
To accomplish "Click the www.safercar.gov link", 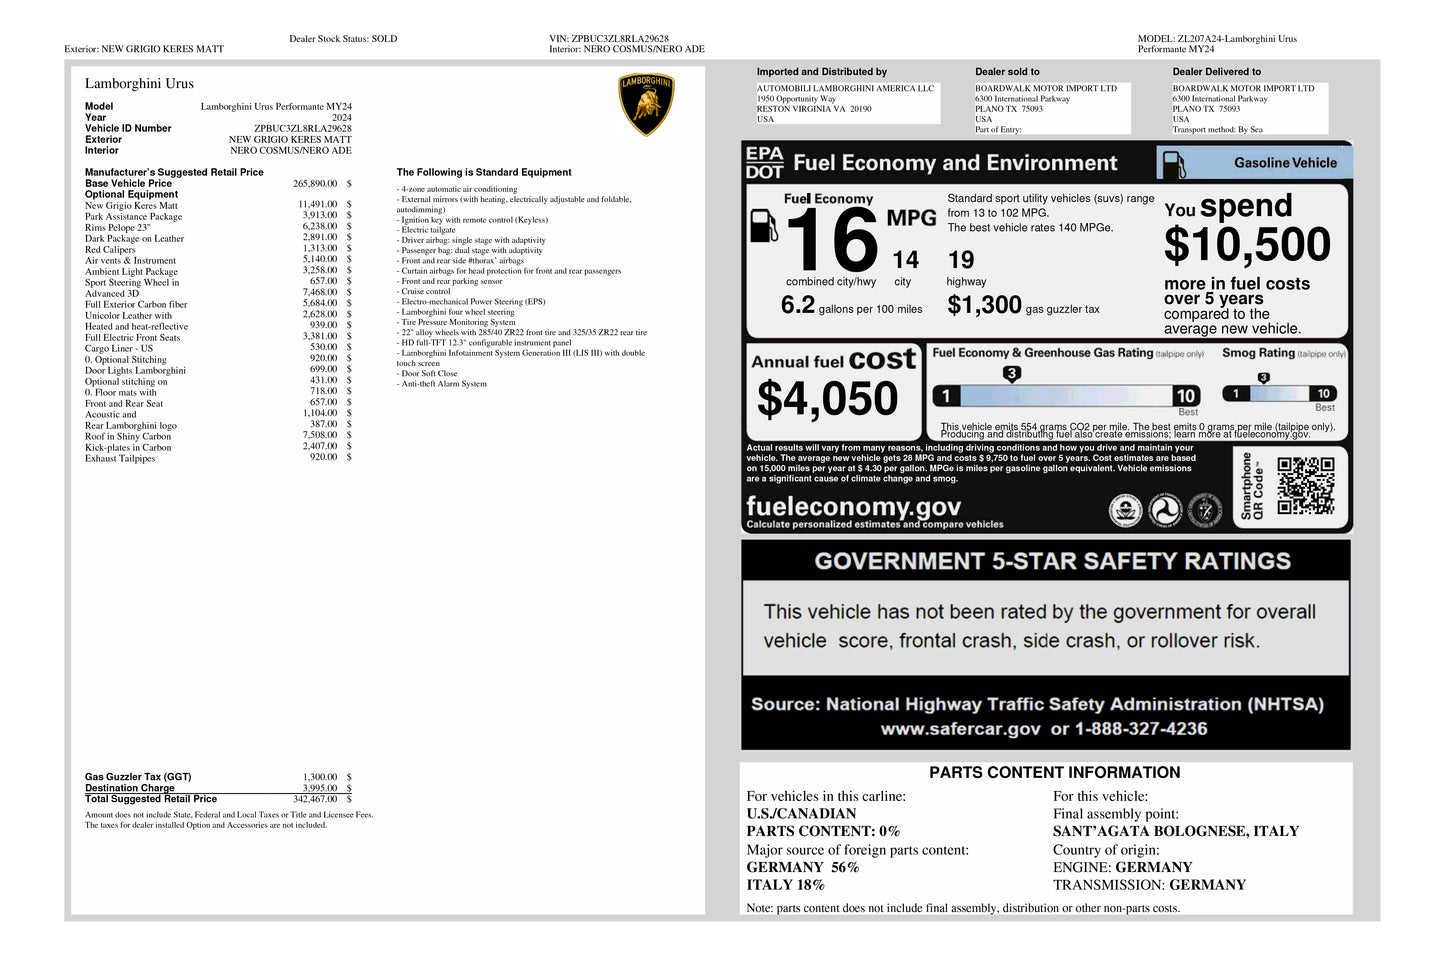I will tap(959, 729).
